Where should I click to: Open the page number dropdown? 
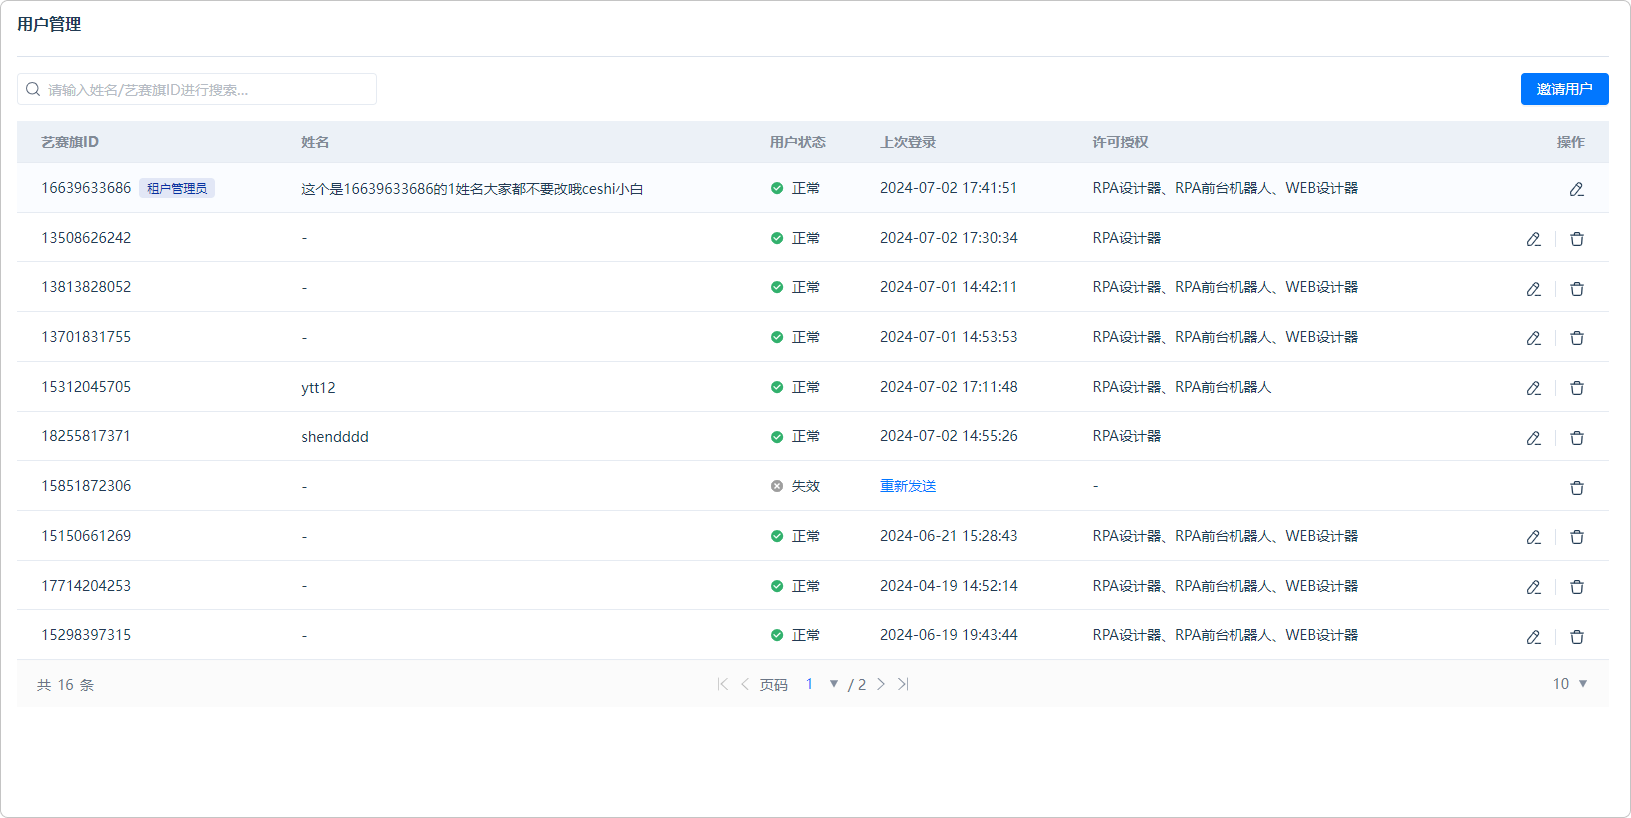[833, 684]
